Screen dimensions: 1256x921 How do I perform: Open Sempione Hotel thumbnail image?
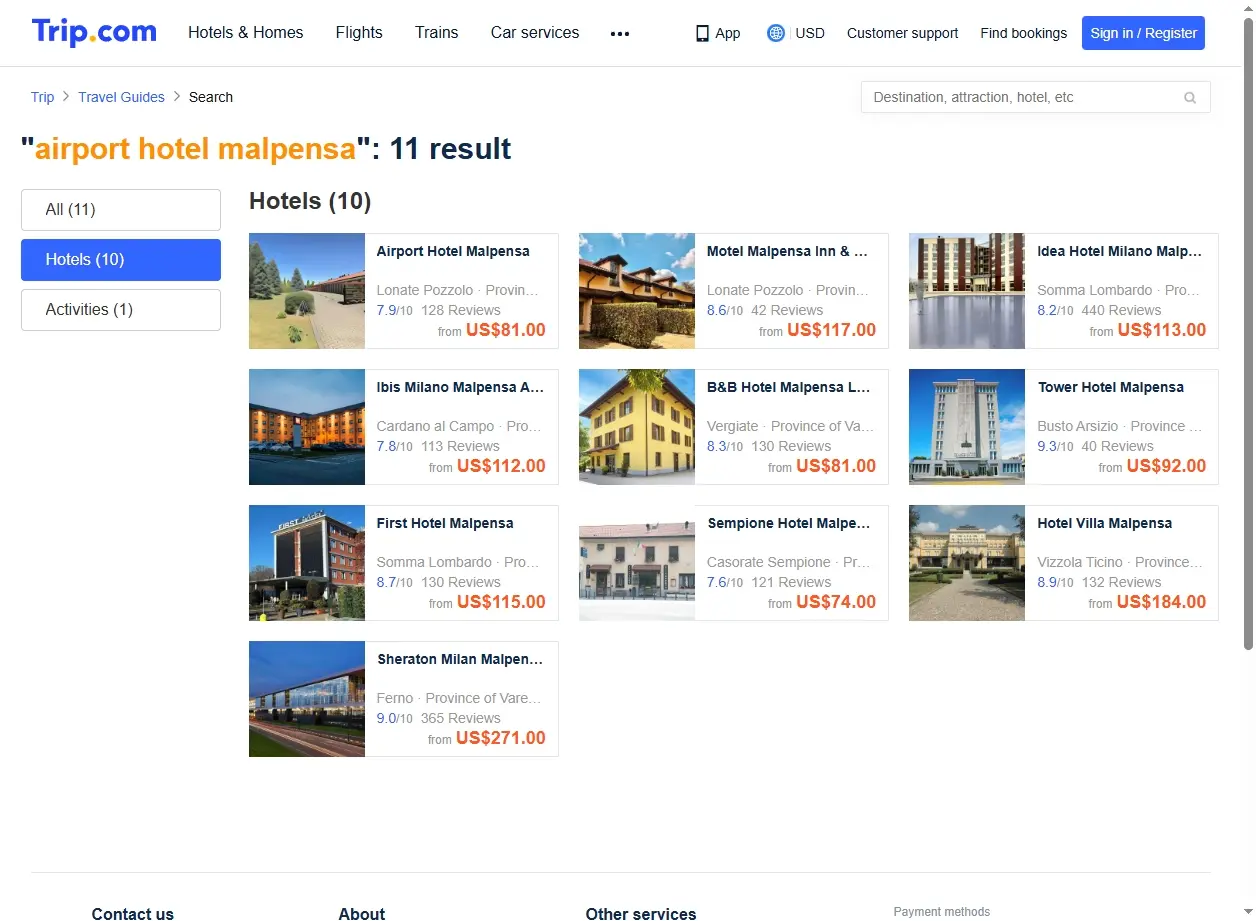tap(637, 563)
